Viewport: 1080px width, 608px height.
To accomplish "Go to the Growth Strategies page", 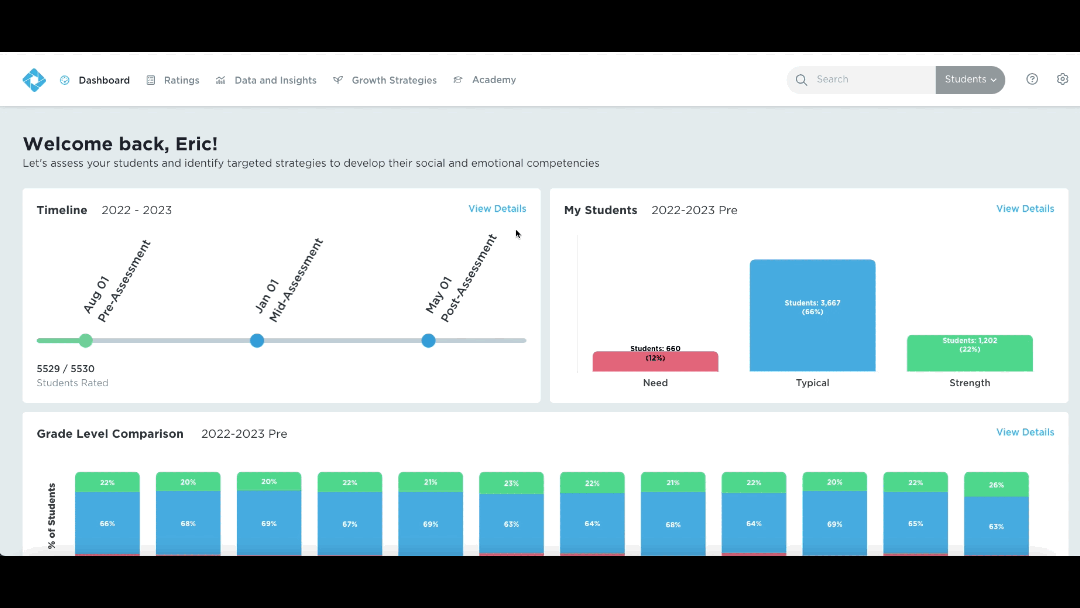I will (x=394, y=80).
